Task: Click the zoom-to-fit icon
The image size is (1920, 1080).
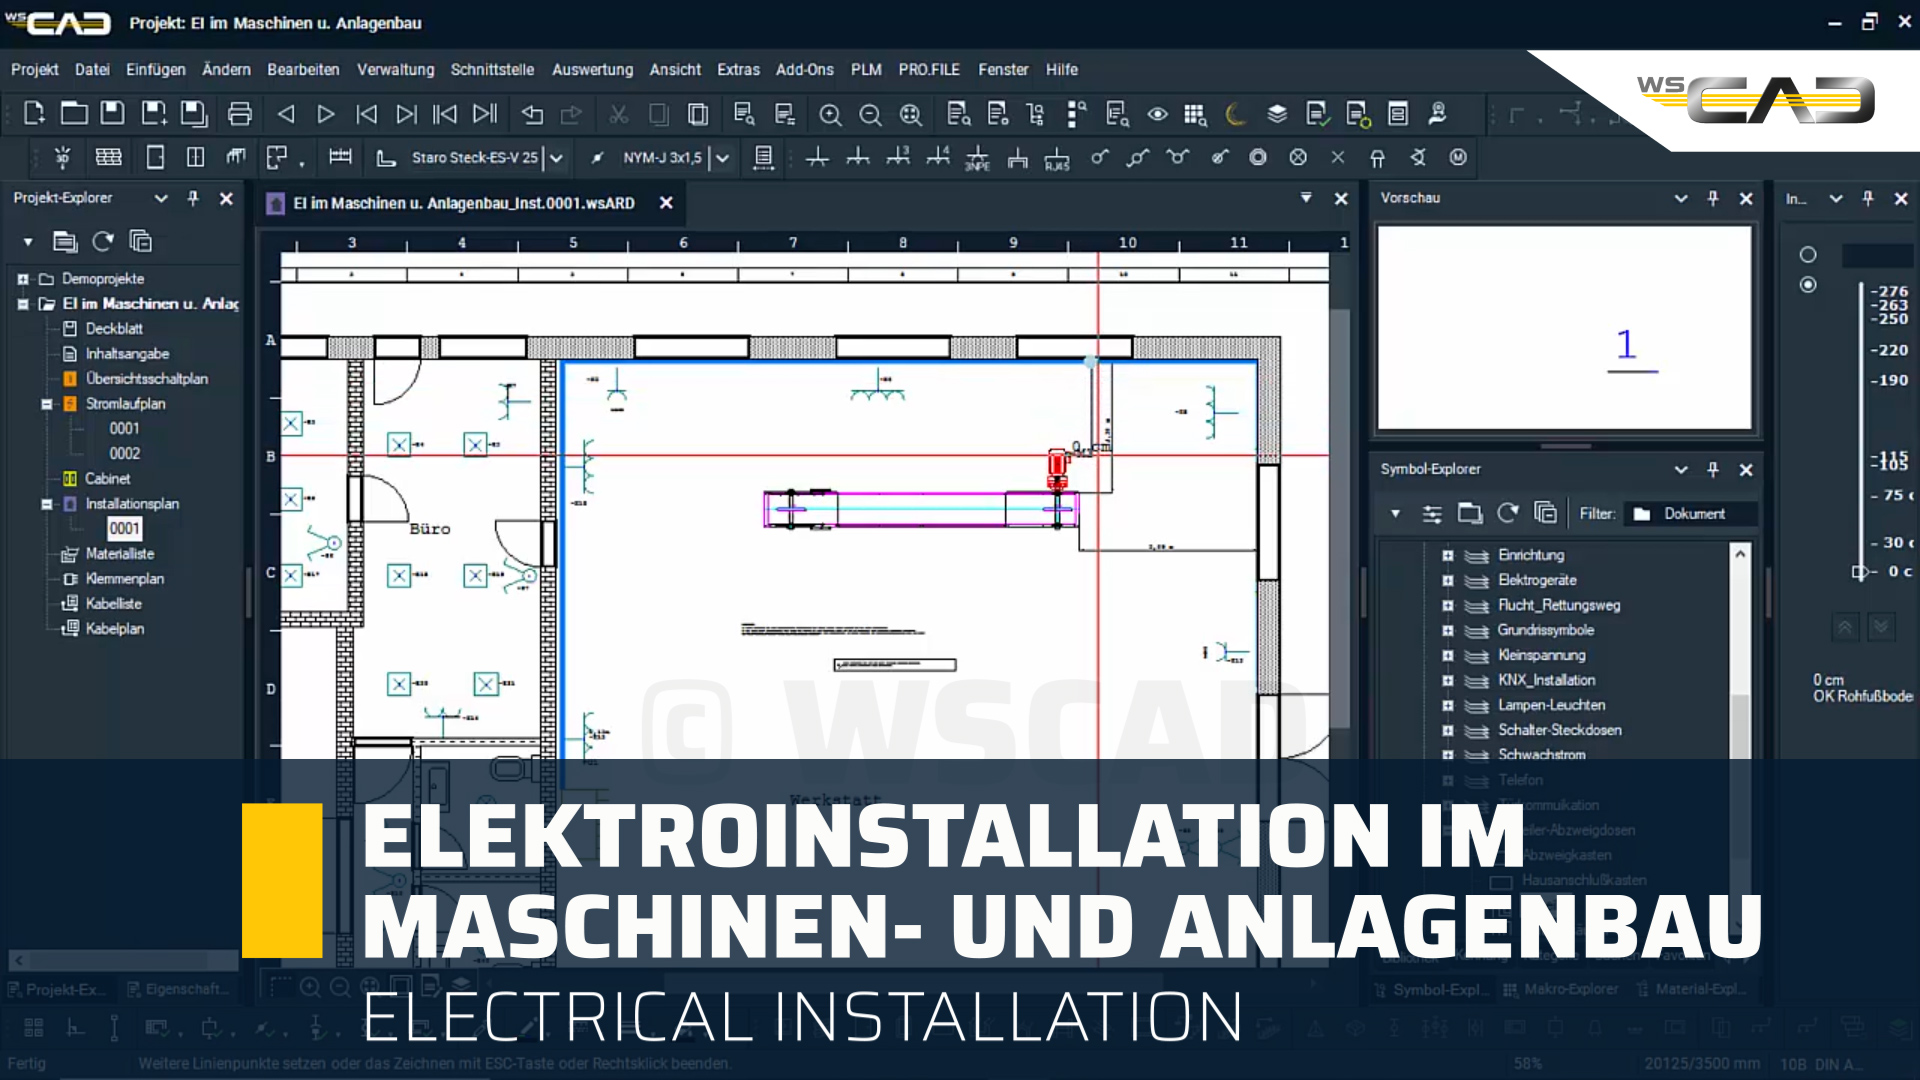Action: [x=911, y=114]
